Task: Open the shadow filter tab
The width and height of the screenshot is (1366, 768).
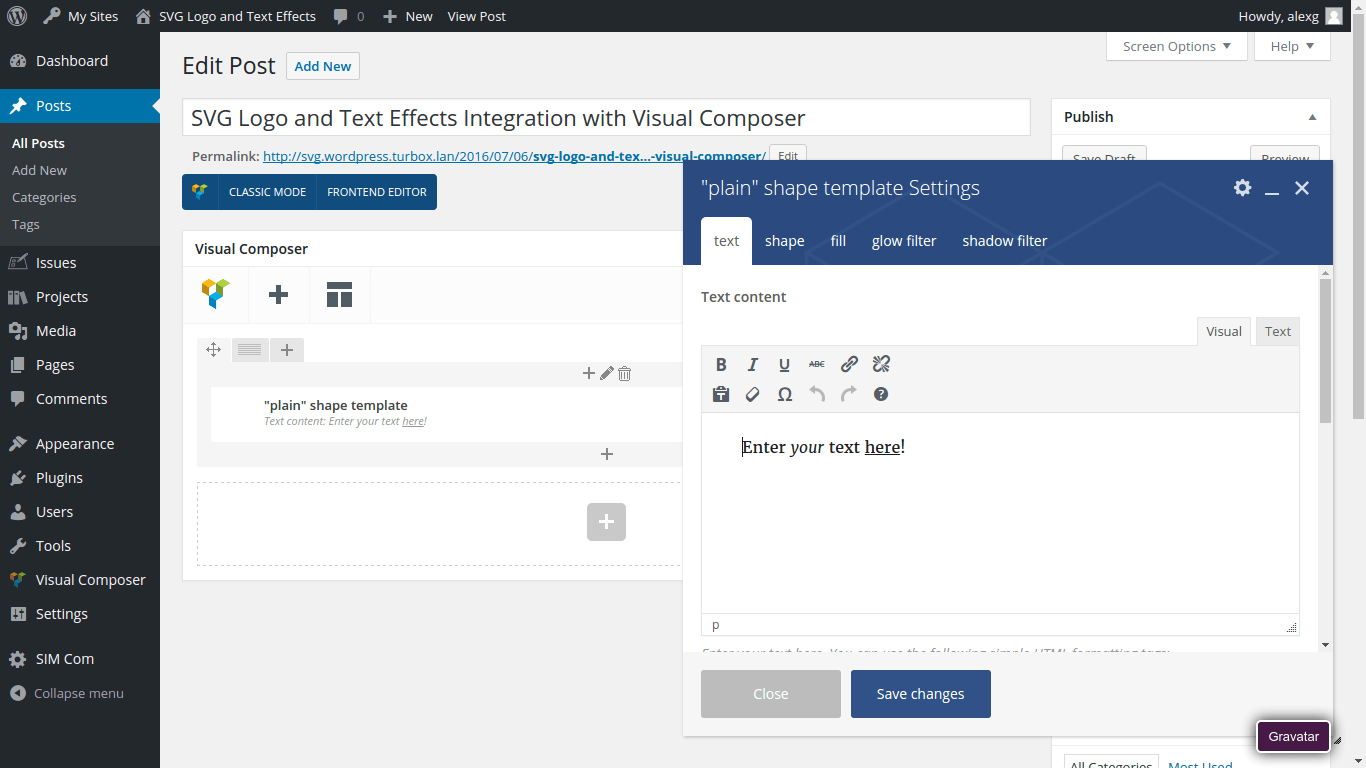Action: pos(1005,241)
